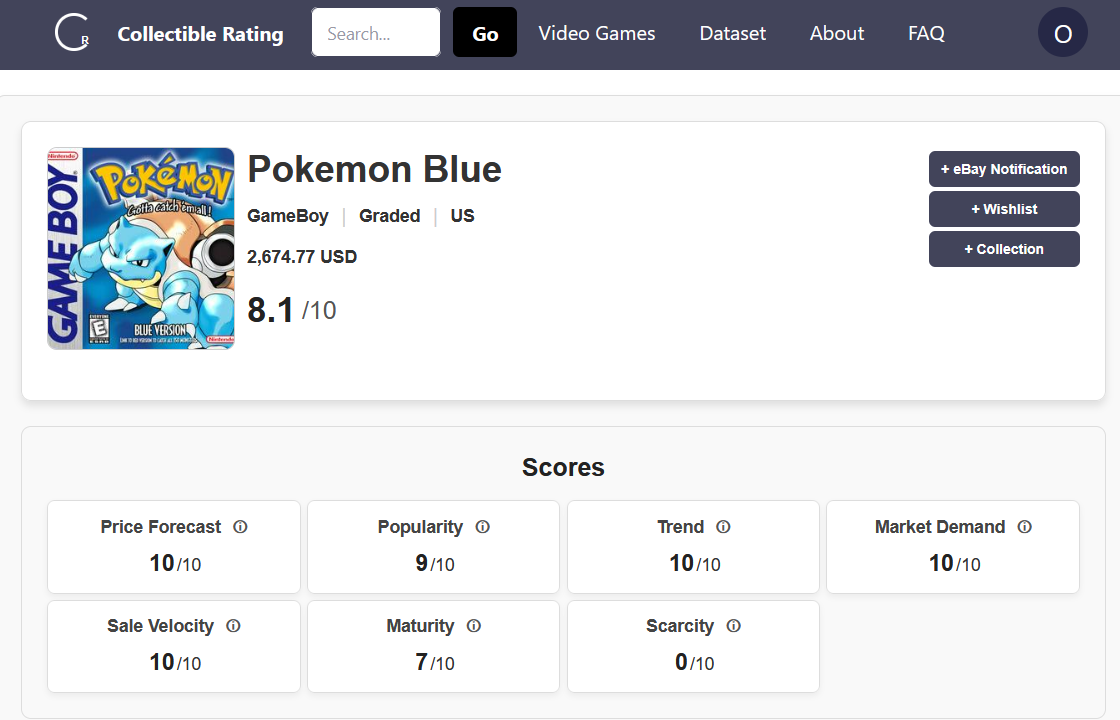The height and width of the screenshot is (720, 1120).
Task: Add an eBay Notification
Action: pos(1004,169)
